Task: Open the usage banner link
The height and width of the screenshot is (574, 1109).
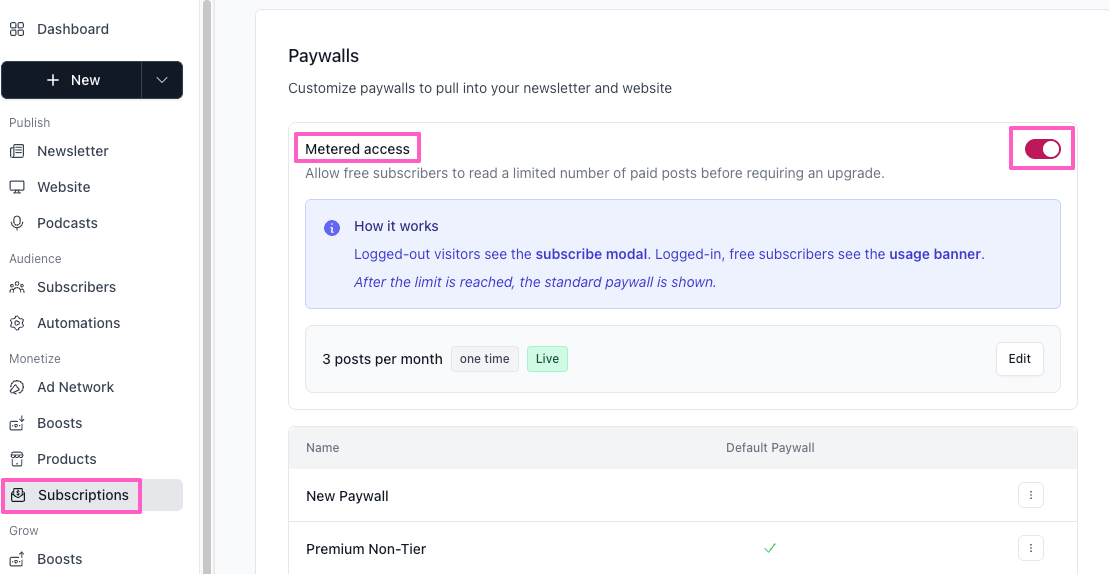Action: (x=934, y=254)
